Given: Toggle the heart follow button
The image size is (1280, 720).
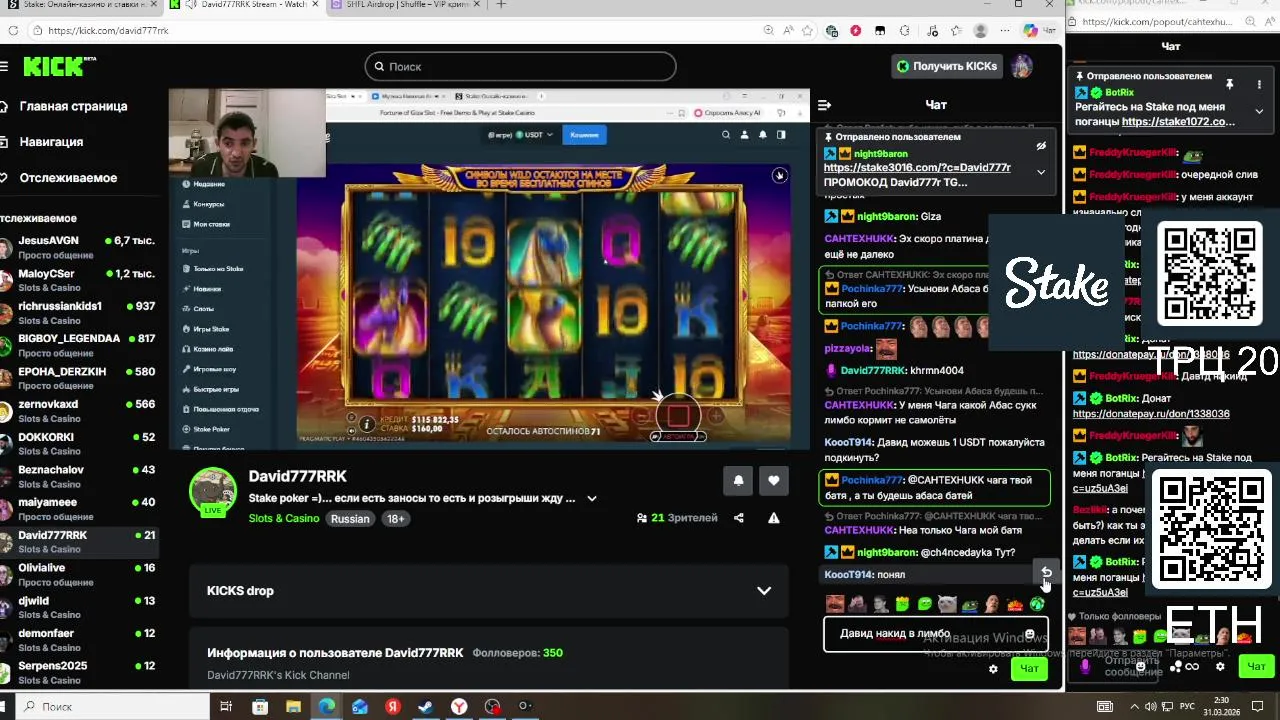Looking at the screenshot, I should [773, 481].
